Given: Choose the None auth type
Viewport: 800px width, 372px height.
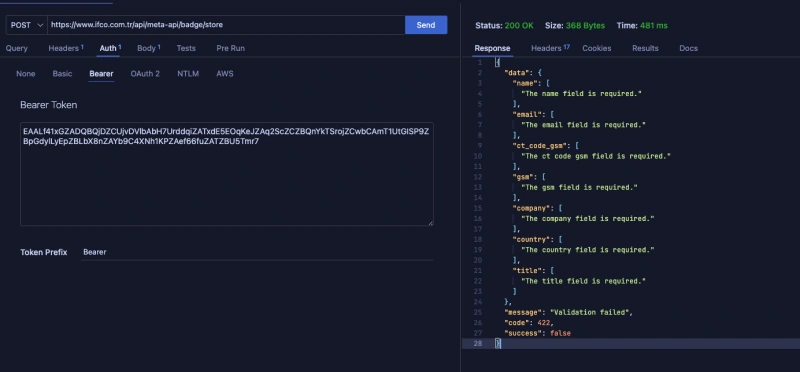Looking at the screenshot, I should tap(26, 73).
